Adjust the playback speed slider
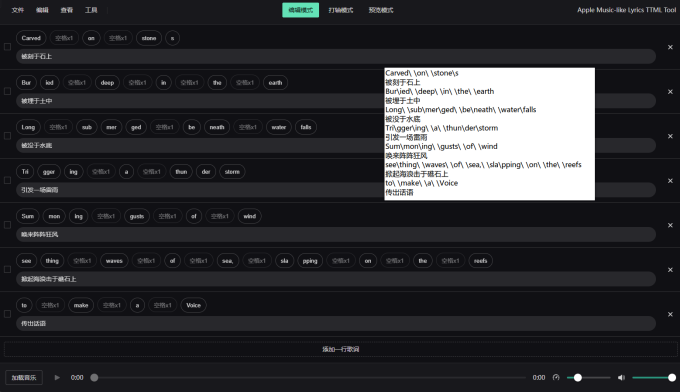Image resolution: width=680 pixels, height=392 pixels. [588, 378]
